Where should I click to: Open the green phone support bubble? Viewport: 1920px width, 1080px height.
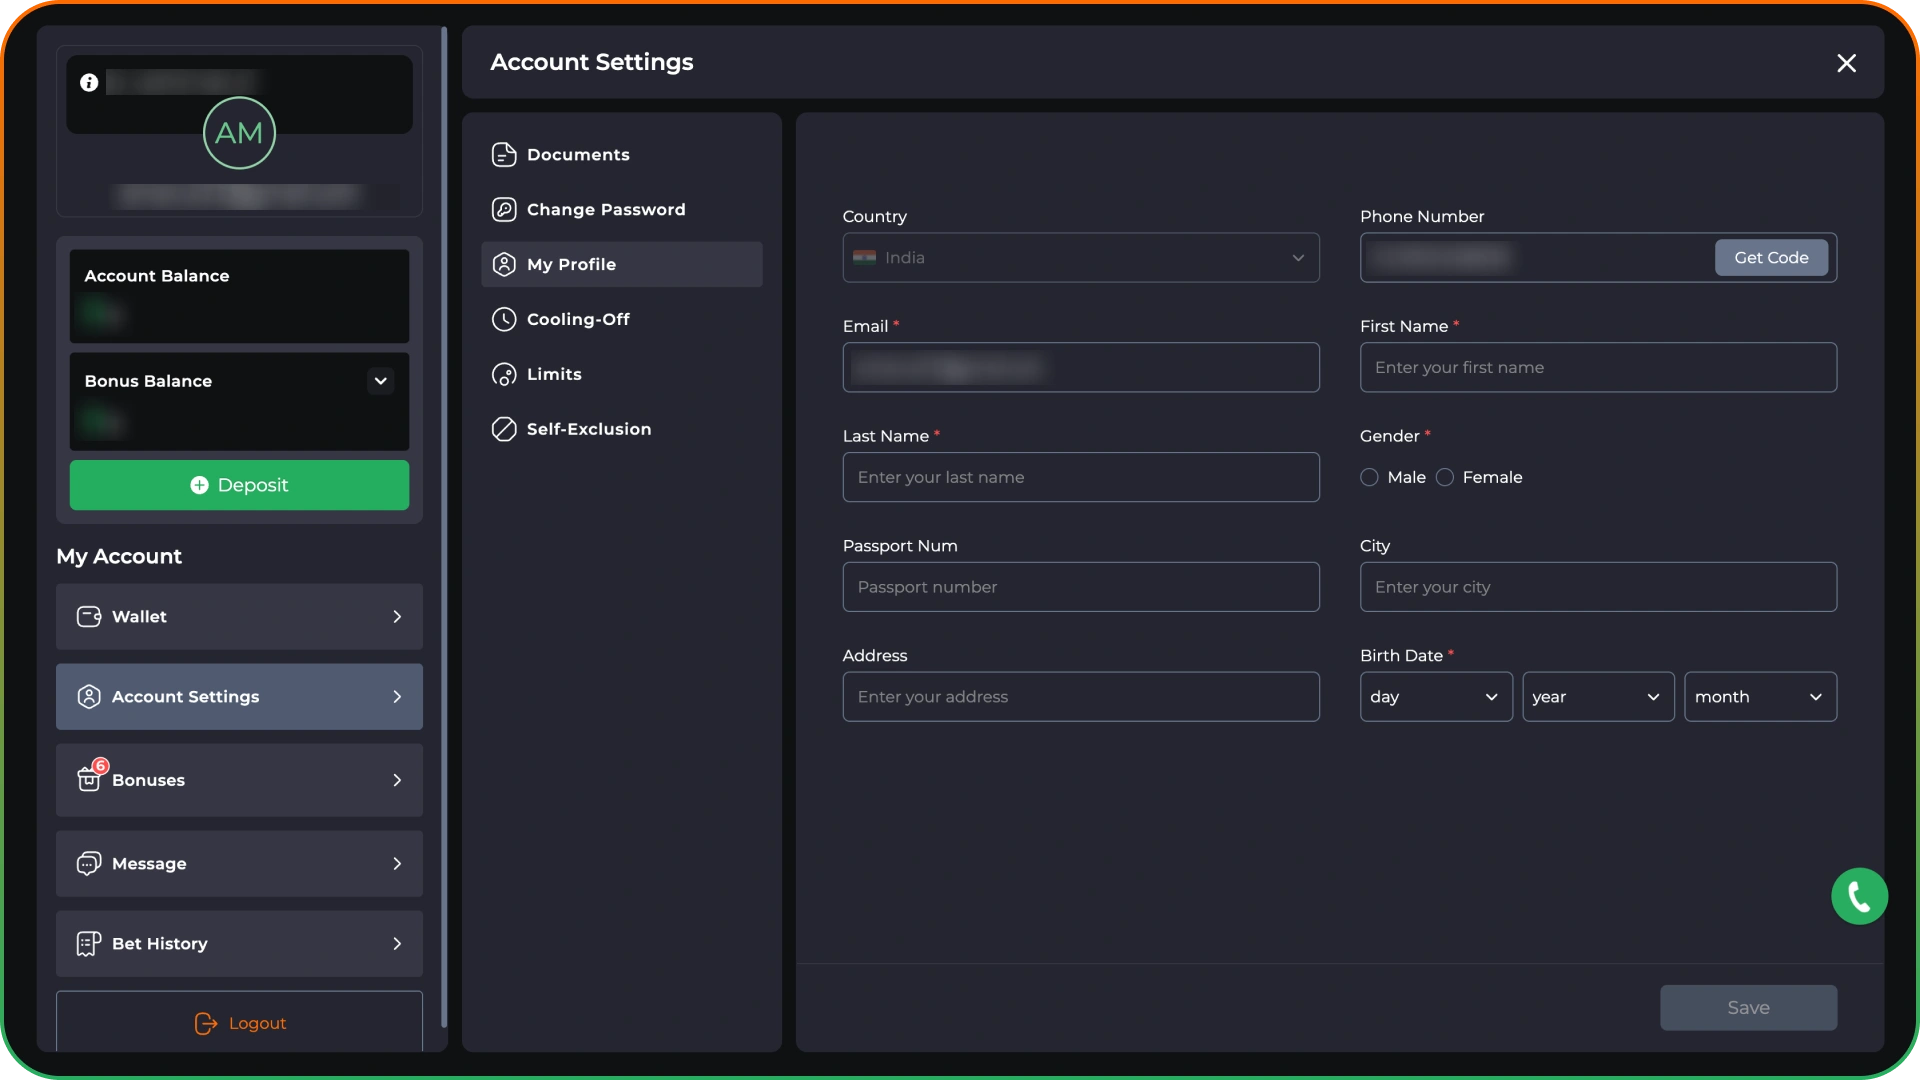coord(1859,896)
